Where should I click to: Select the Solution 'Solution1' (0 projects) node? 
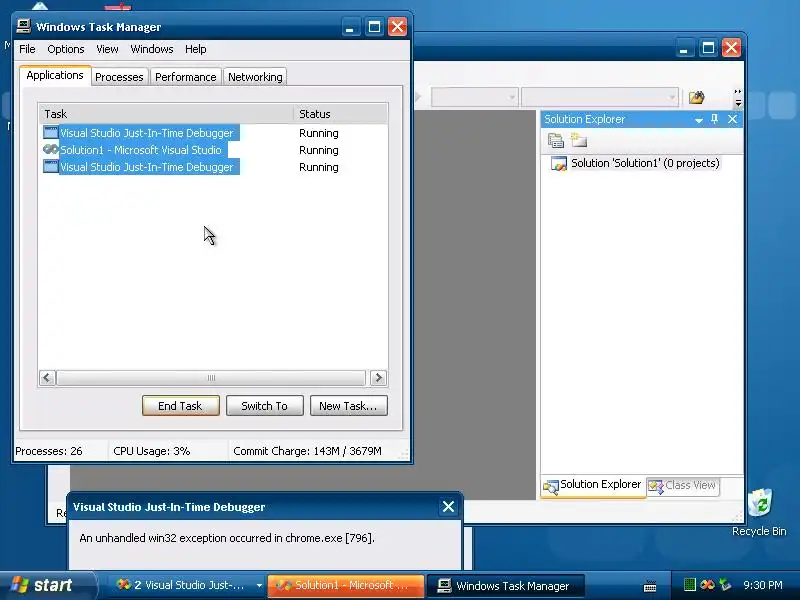(x=645, y=163)
